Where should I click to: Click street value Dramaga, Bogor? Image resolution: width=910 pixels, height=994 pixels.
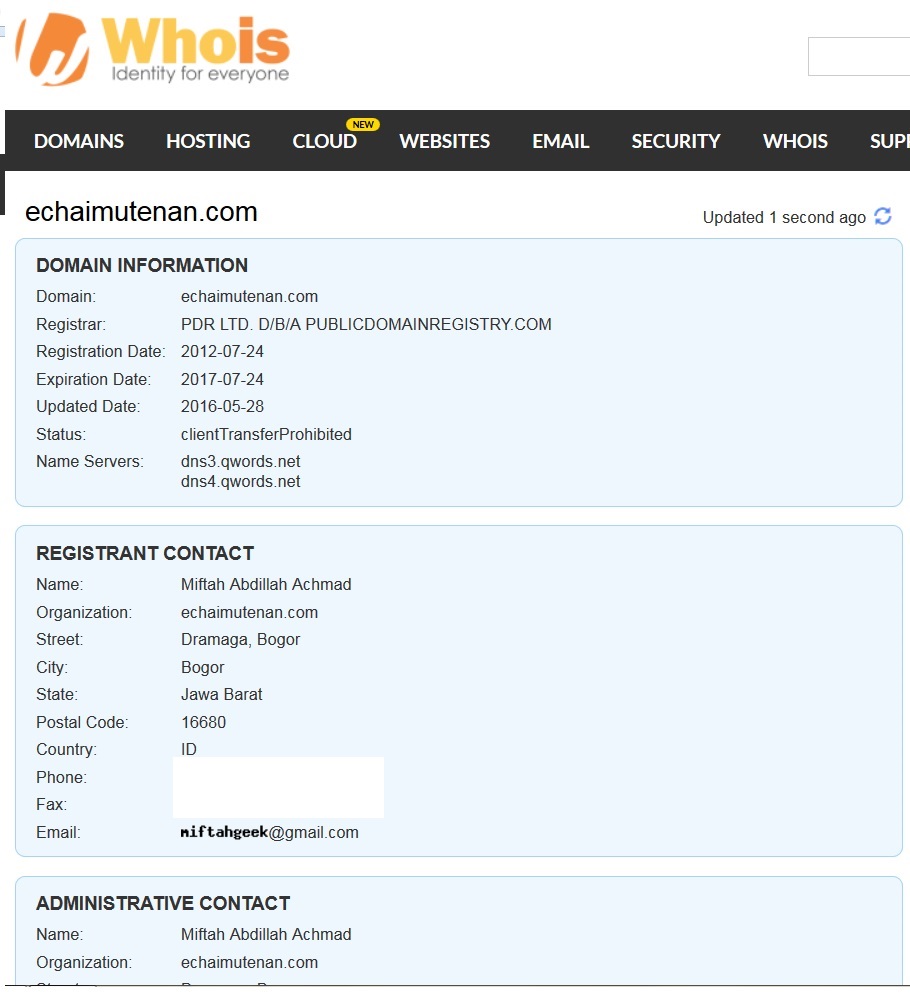coord(240,640)
